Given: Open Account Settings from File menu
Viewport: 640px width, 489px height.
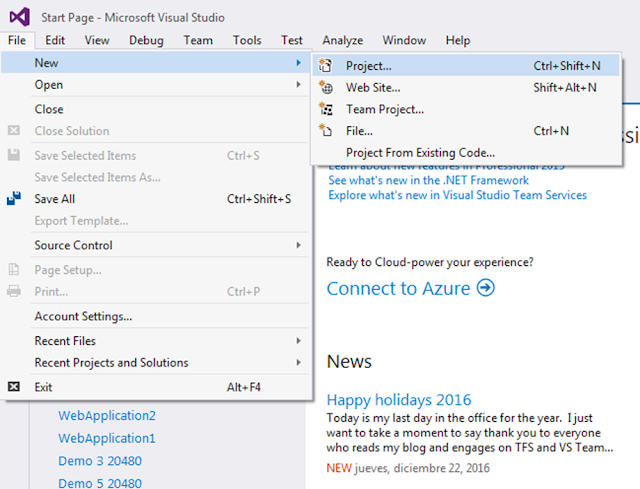Looking at the screenshot, I should pyautogui.click(x=155, y=316).
